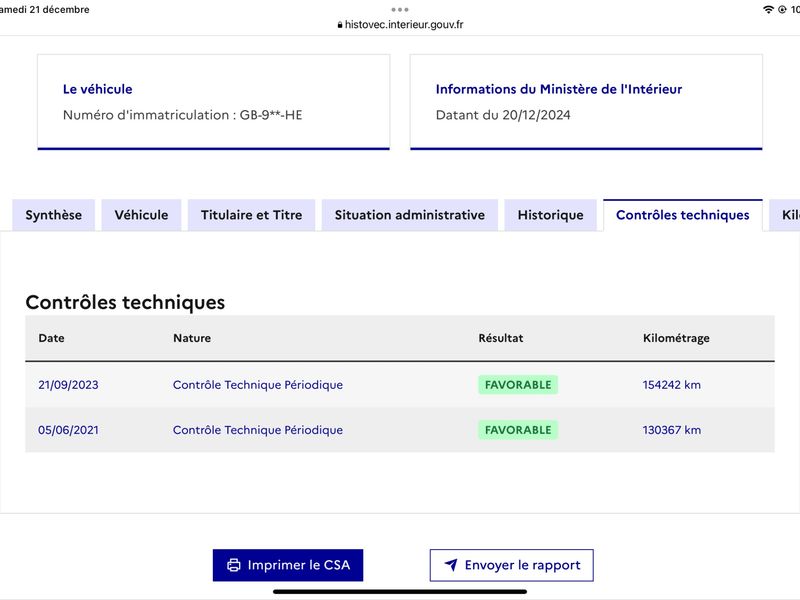This screenshot has height=600, width=800.
Task: Select the 05/06/2021 inspection row
Action: coord(400,430)
